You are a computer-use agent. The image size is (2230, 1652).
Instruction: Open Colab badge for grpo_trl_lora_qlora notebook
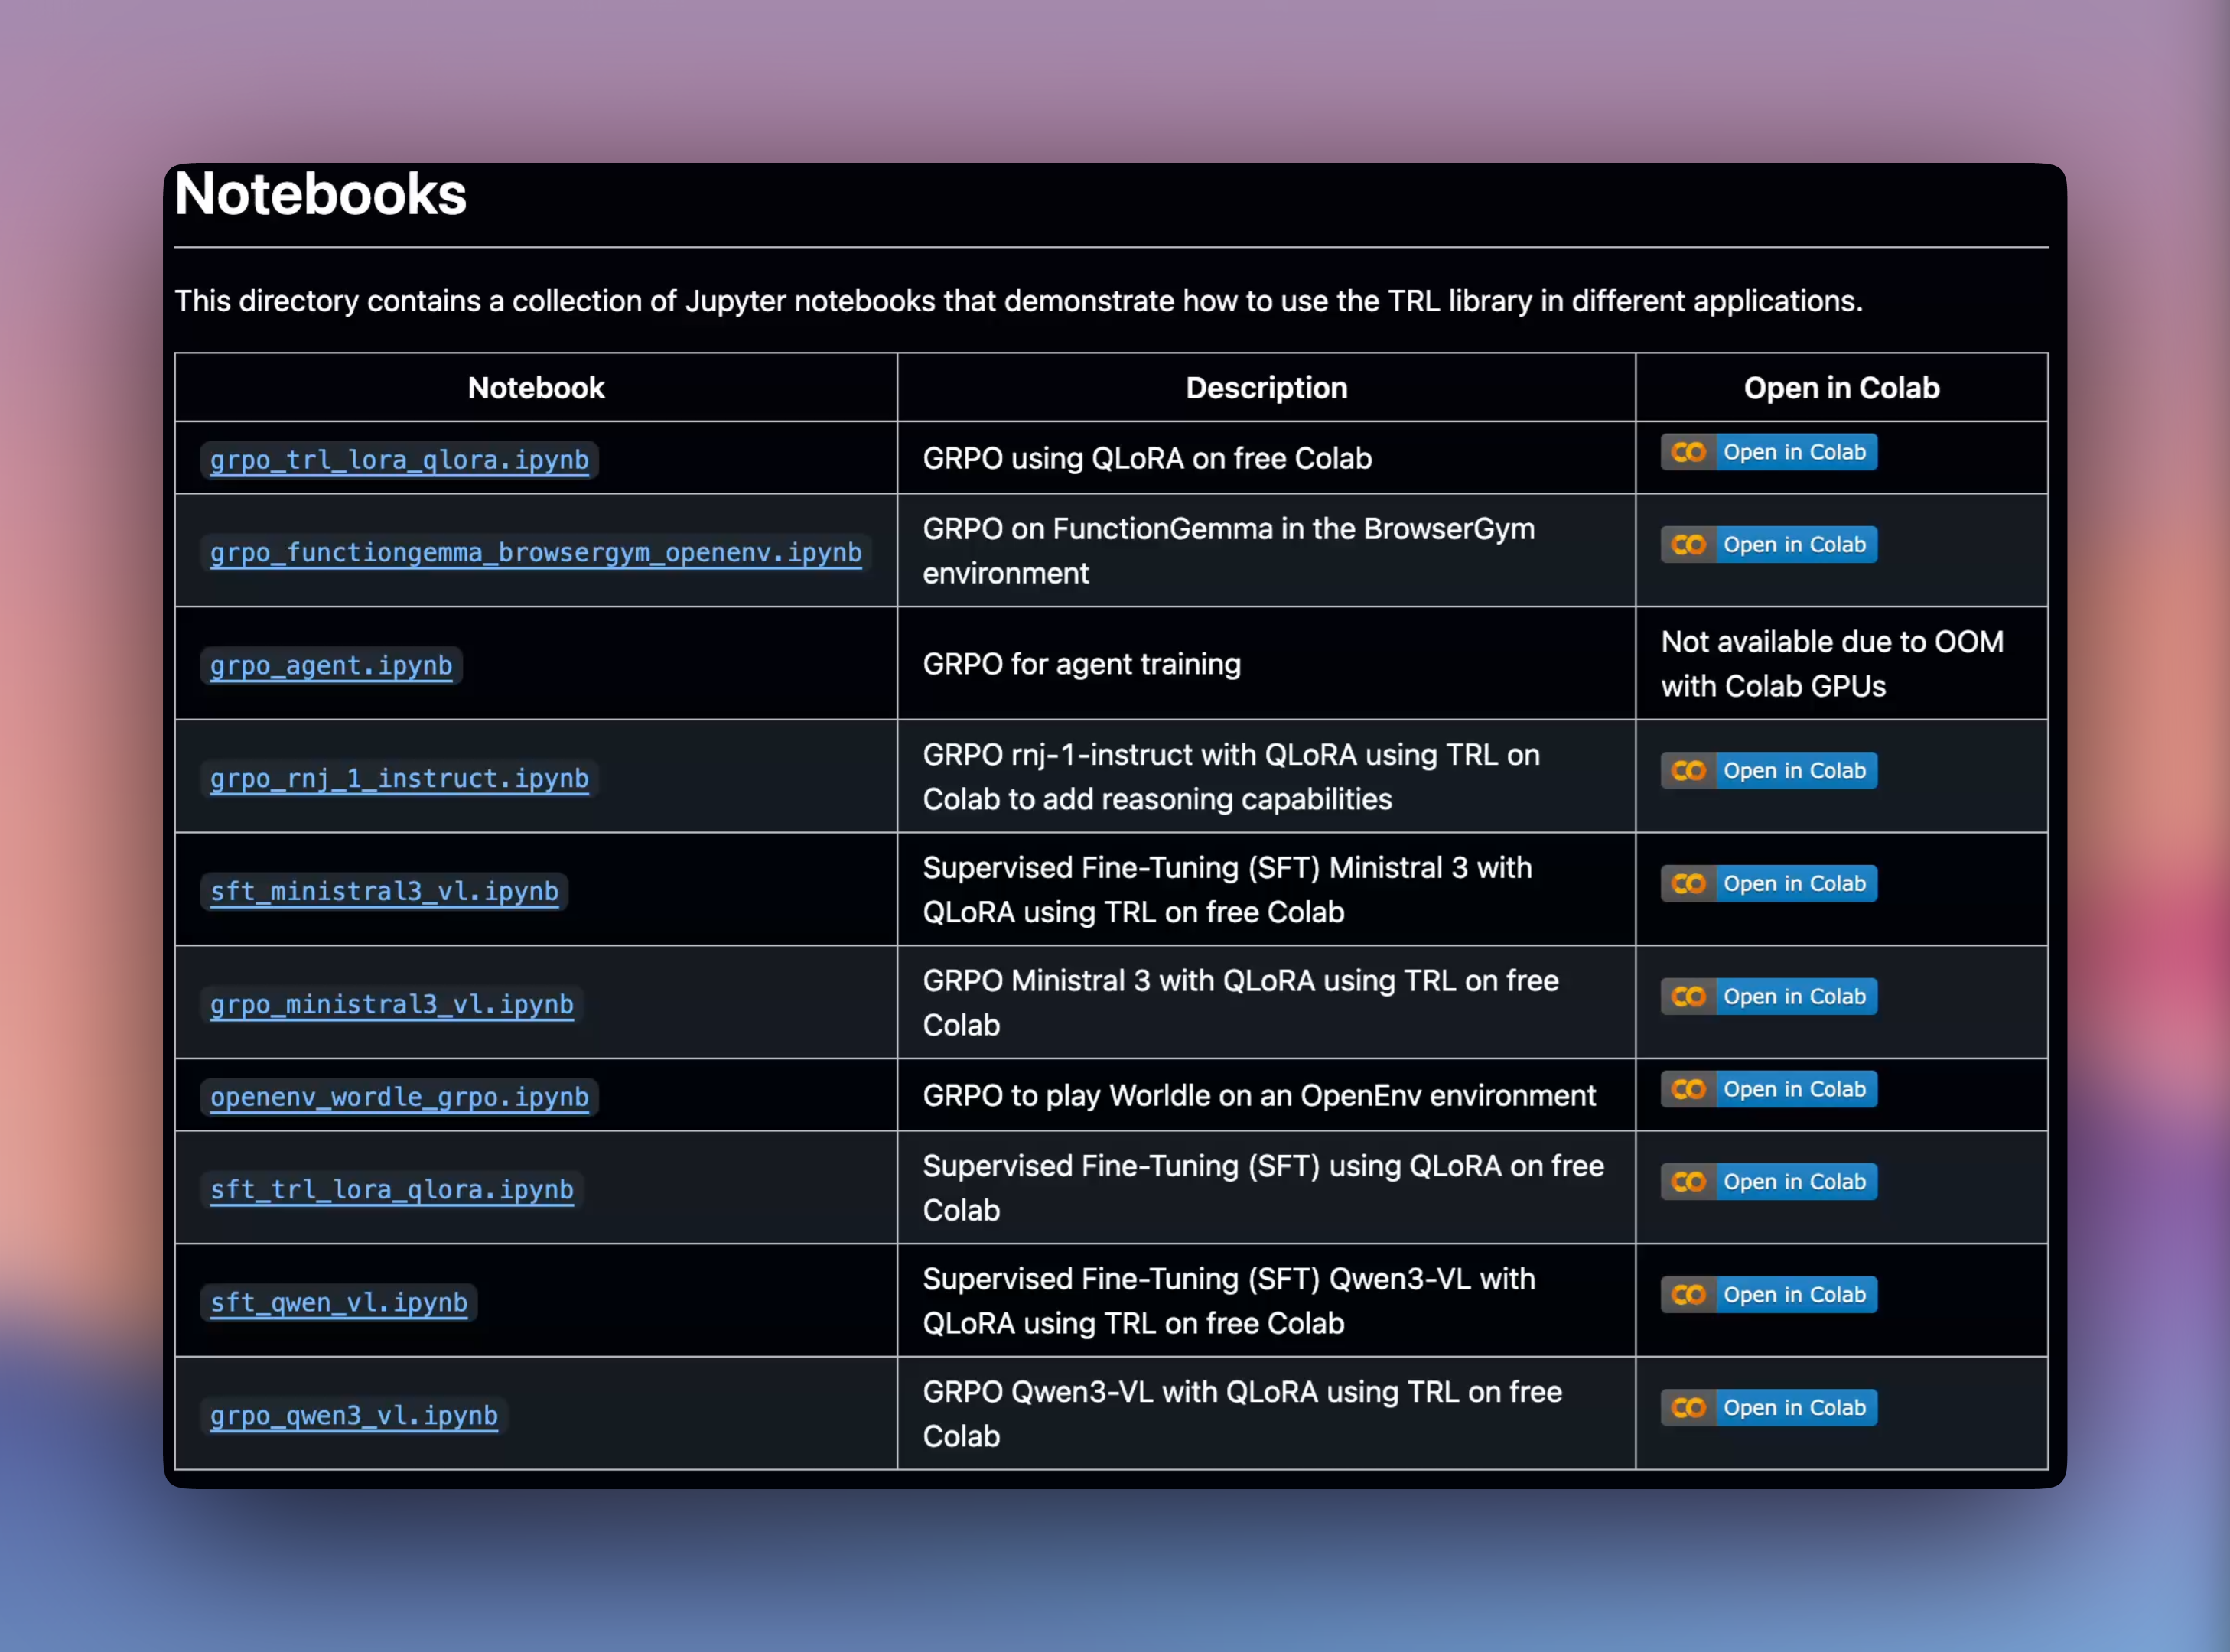click(1768, 452)
